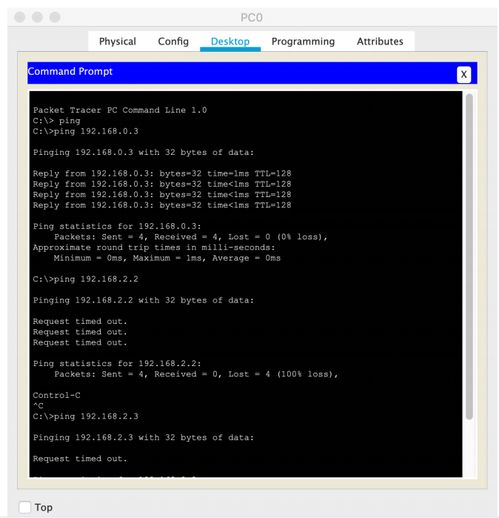Switch to the Attributes tab
Viewport: 499px width, 518px height.
[380, 41]
